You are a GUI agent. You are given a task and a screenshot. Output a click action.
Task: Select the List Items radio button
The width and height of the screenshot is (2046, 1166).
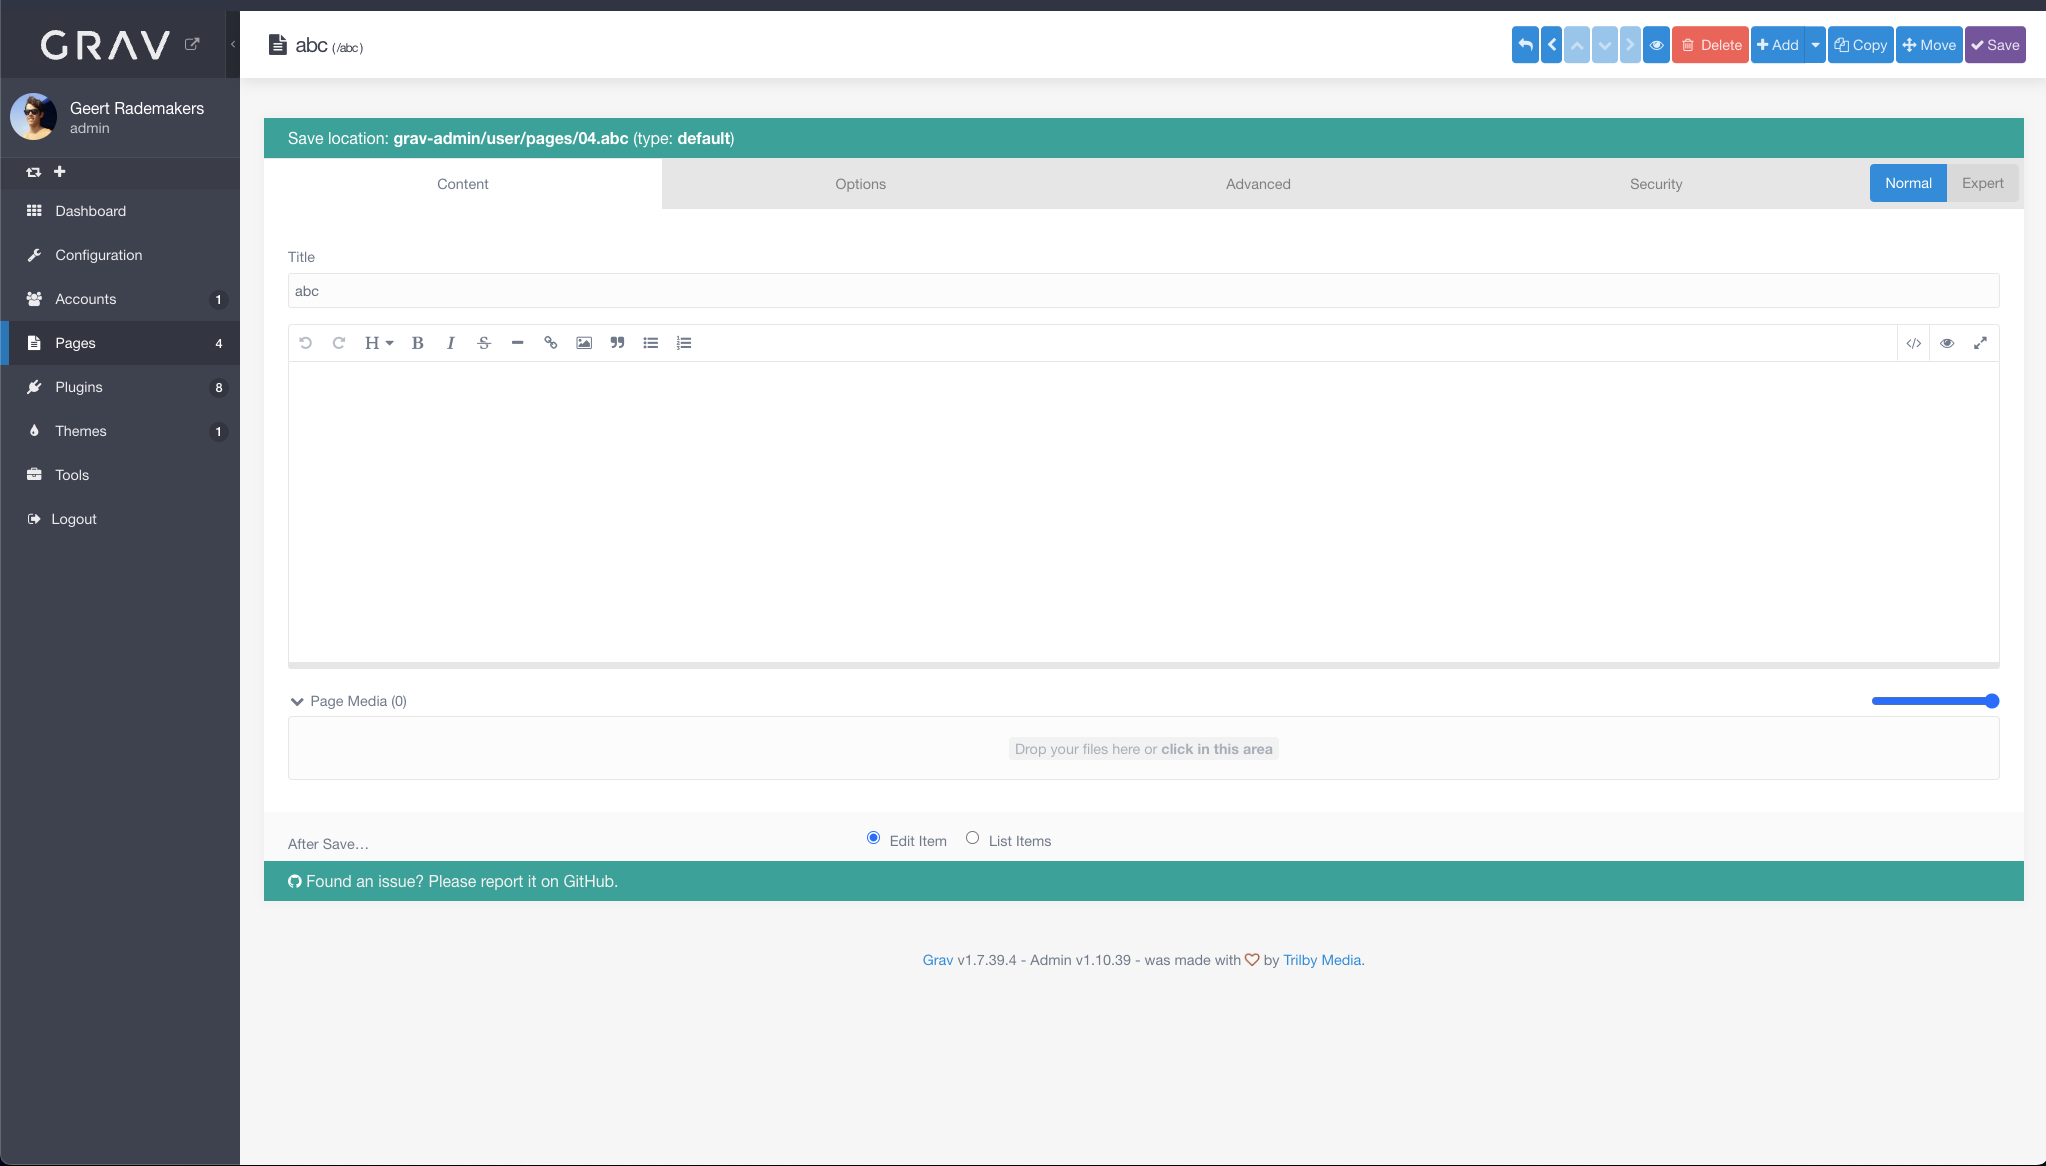click(972, 838)
